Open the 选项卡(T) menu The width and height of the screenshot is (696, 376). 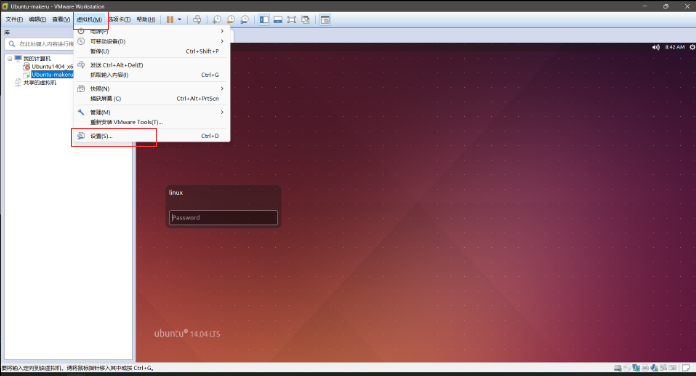[120, 20]
